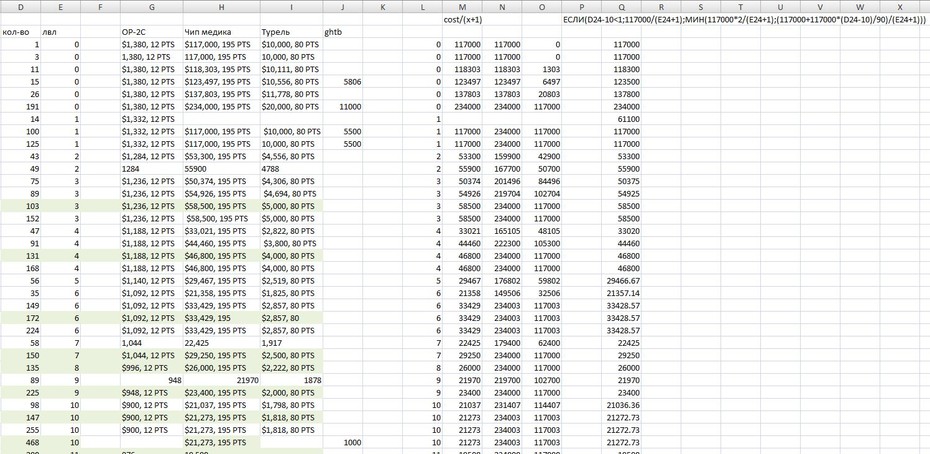Select cell '$50,374, 195 PTS'
The height and width of the screenshot is (454, 930).
coord(221,181)
